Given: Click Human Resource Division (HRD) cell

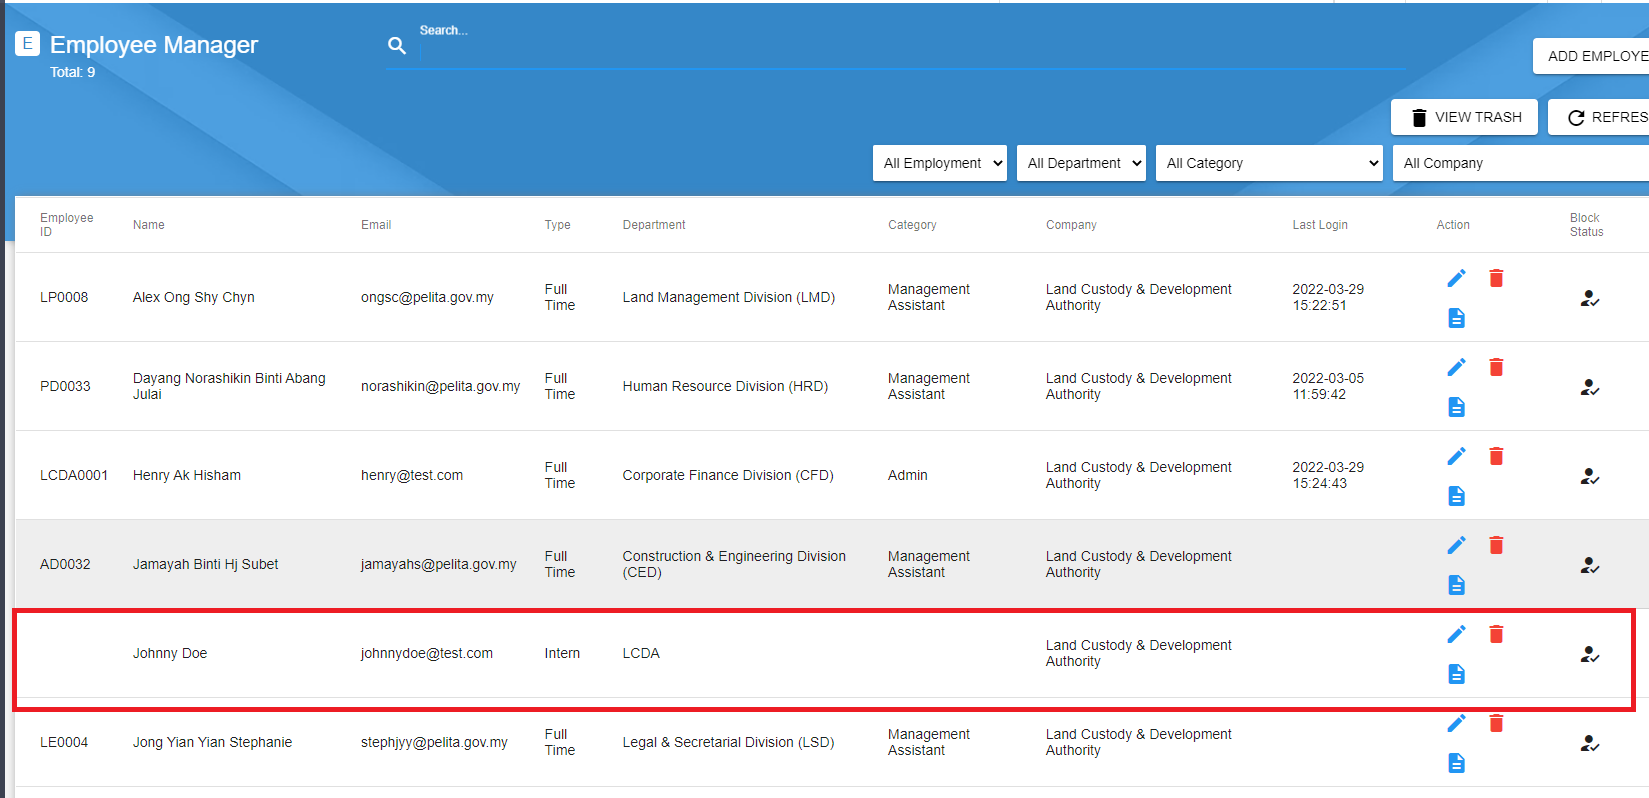Looking at the screenshot, I should 725,386.
